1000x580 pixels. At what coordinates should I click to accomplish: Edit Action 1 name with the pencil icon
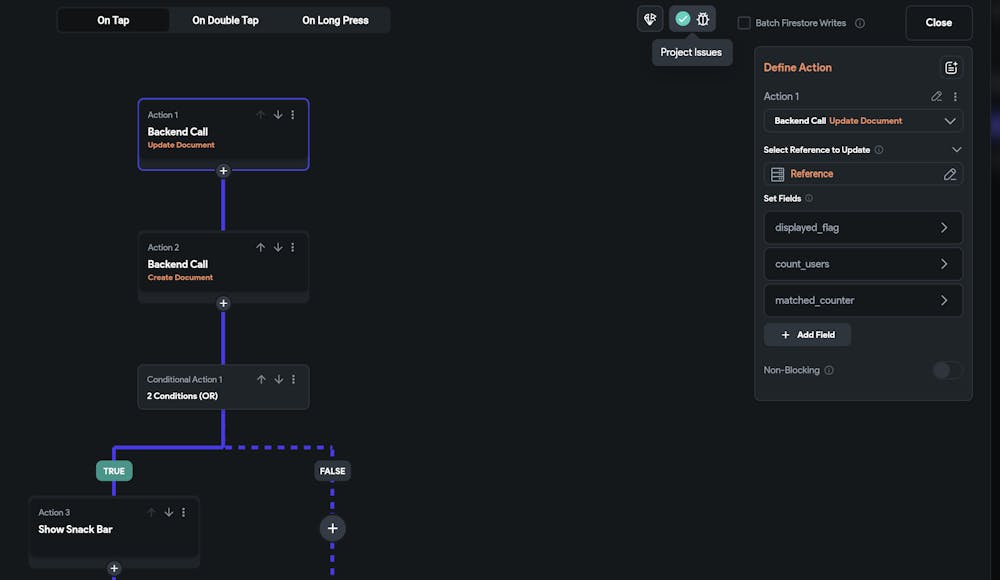tap(936, 96)
